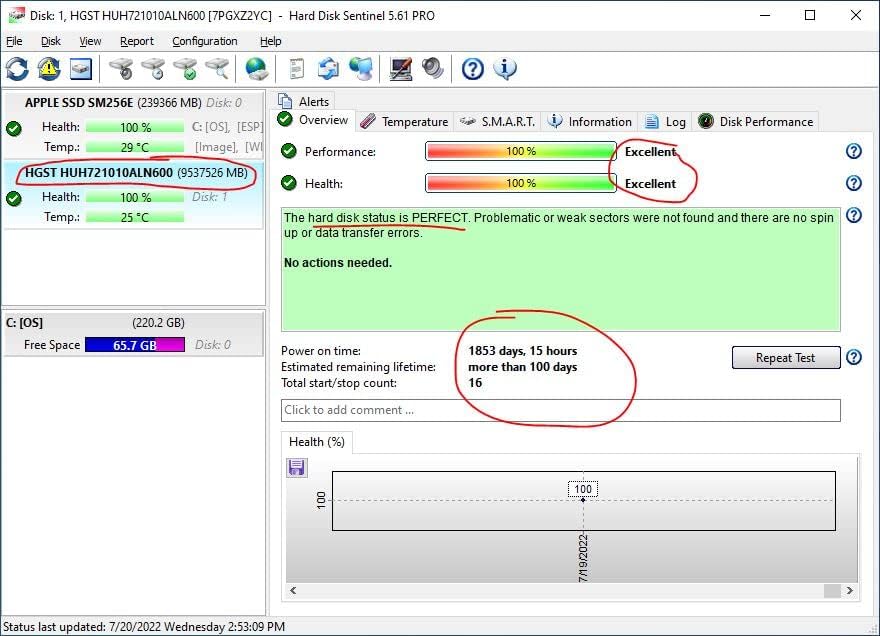The width and height of the screenshot is (880, 636).
Task: Click the refresh-with-warning toolbar icon
Action: point(49,69)
